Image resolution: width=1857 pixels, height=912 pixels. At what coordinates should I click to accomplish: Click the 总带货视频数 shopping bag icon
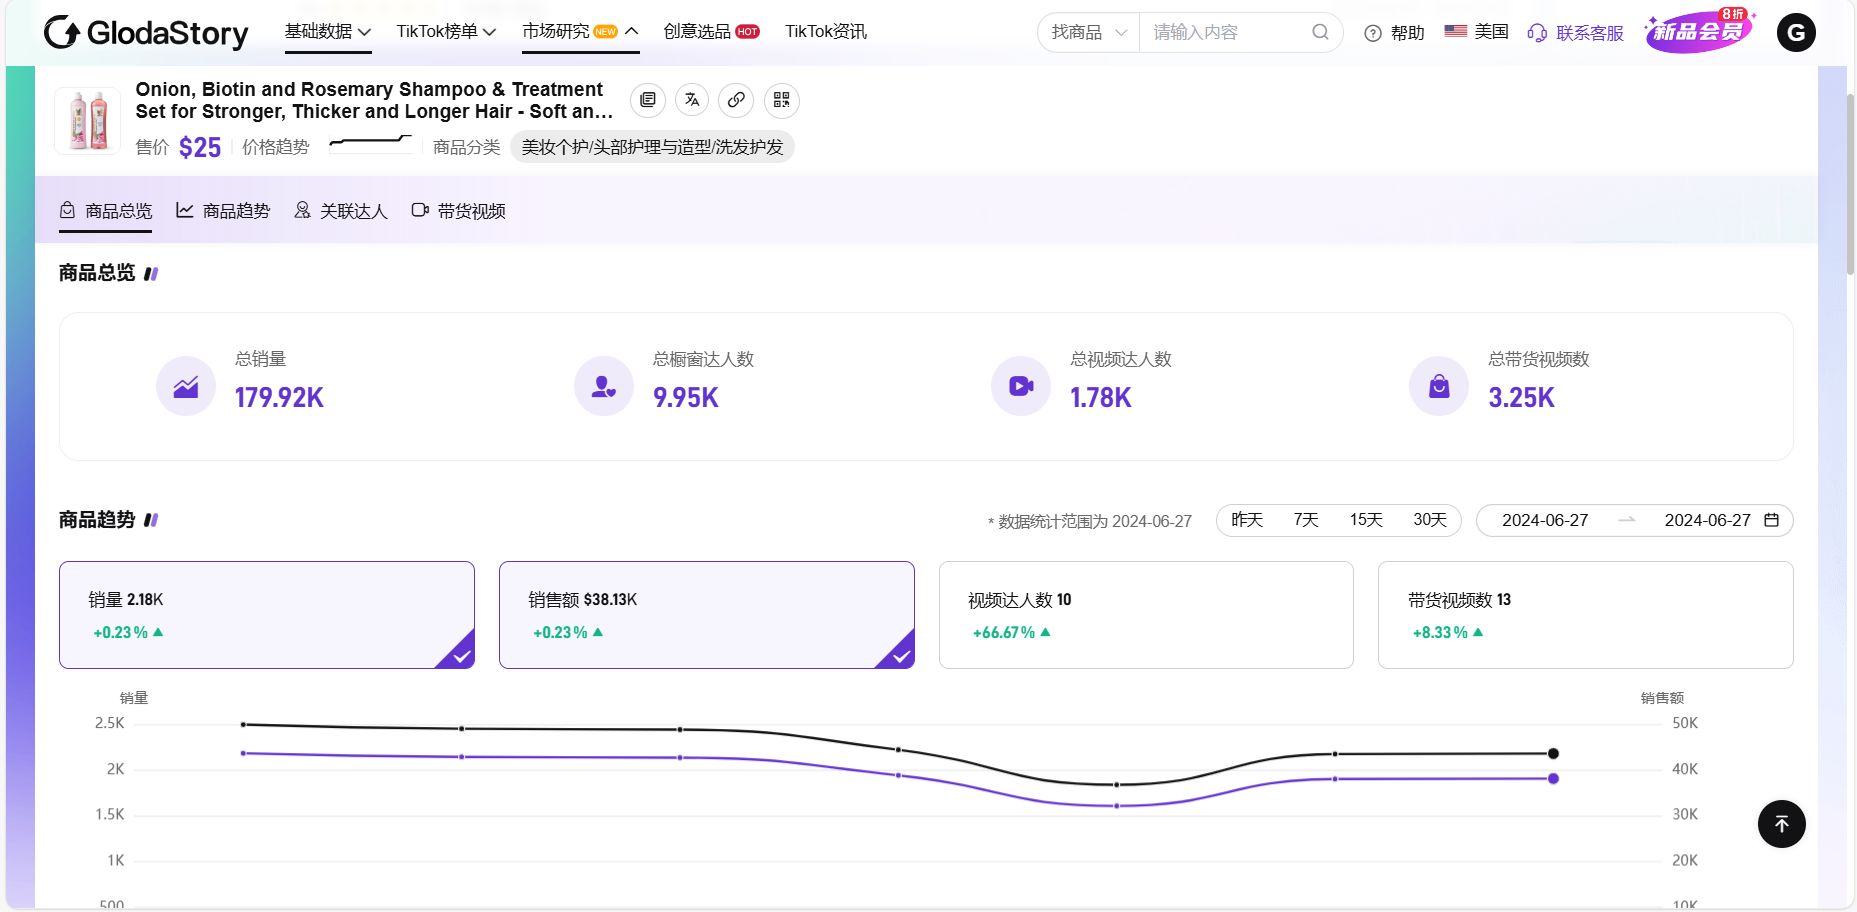coord(1439,386)
